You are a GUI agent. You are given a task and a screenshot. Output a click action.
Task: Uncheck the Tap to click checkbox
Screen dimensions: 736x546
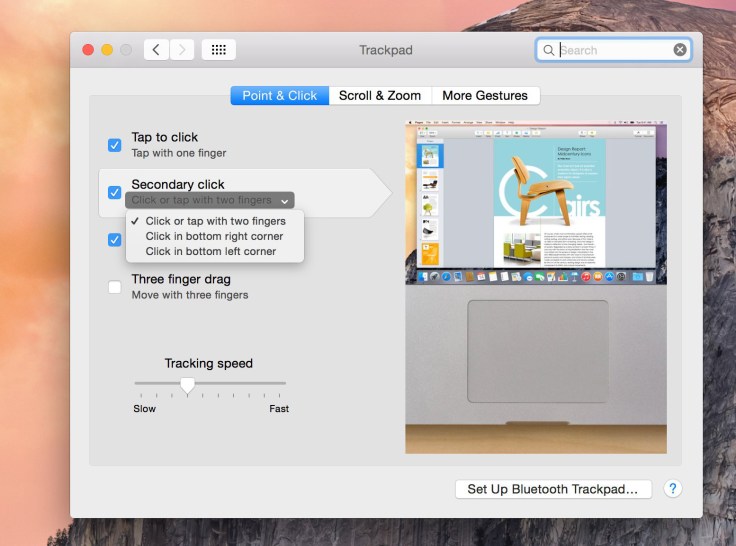(x=115, y=145)
